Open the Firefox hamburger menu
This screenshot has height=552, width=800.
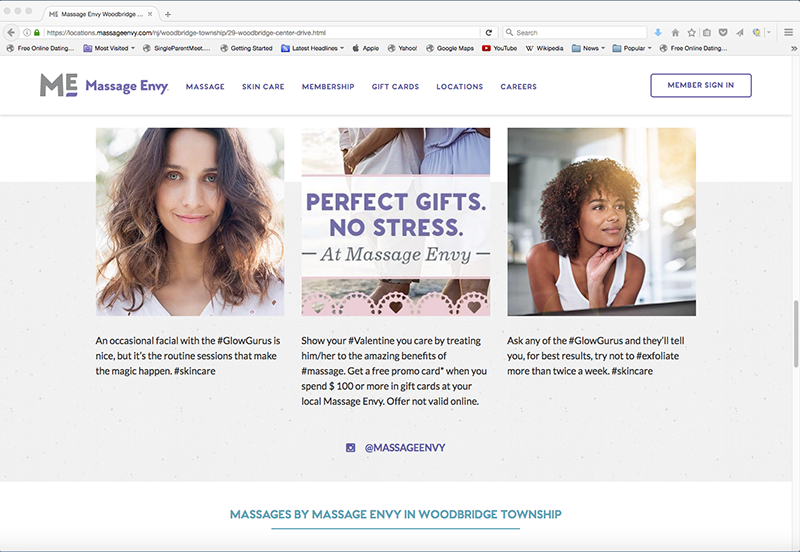coord(788,33)
